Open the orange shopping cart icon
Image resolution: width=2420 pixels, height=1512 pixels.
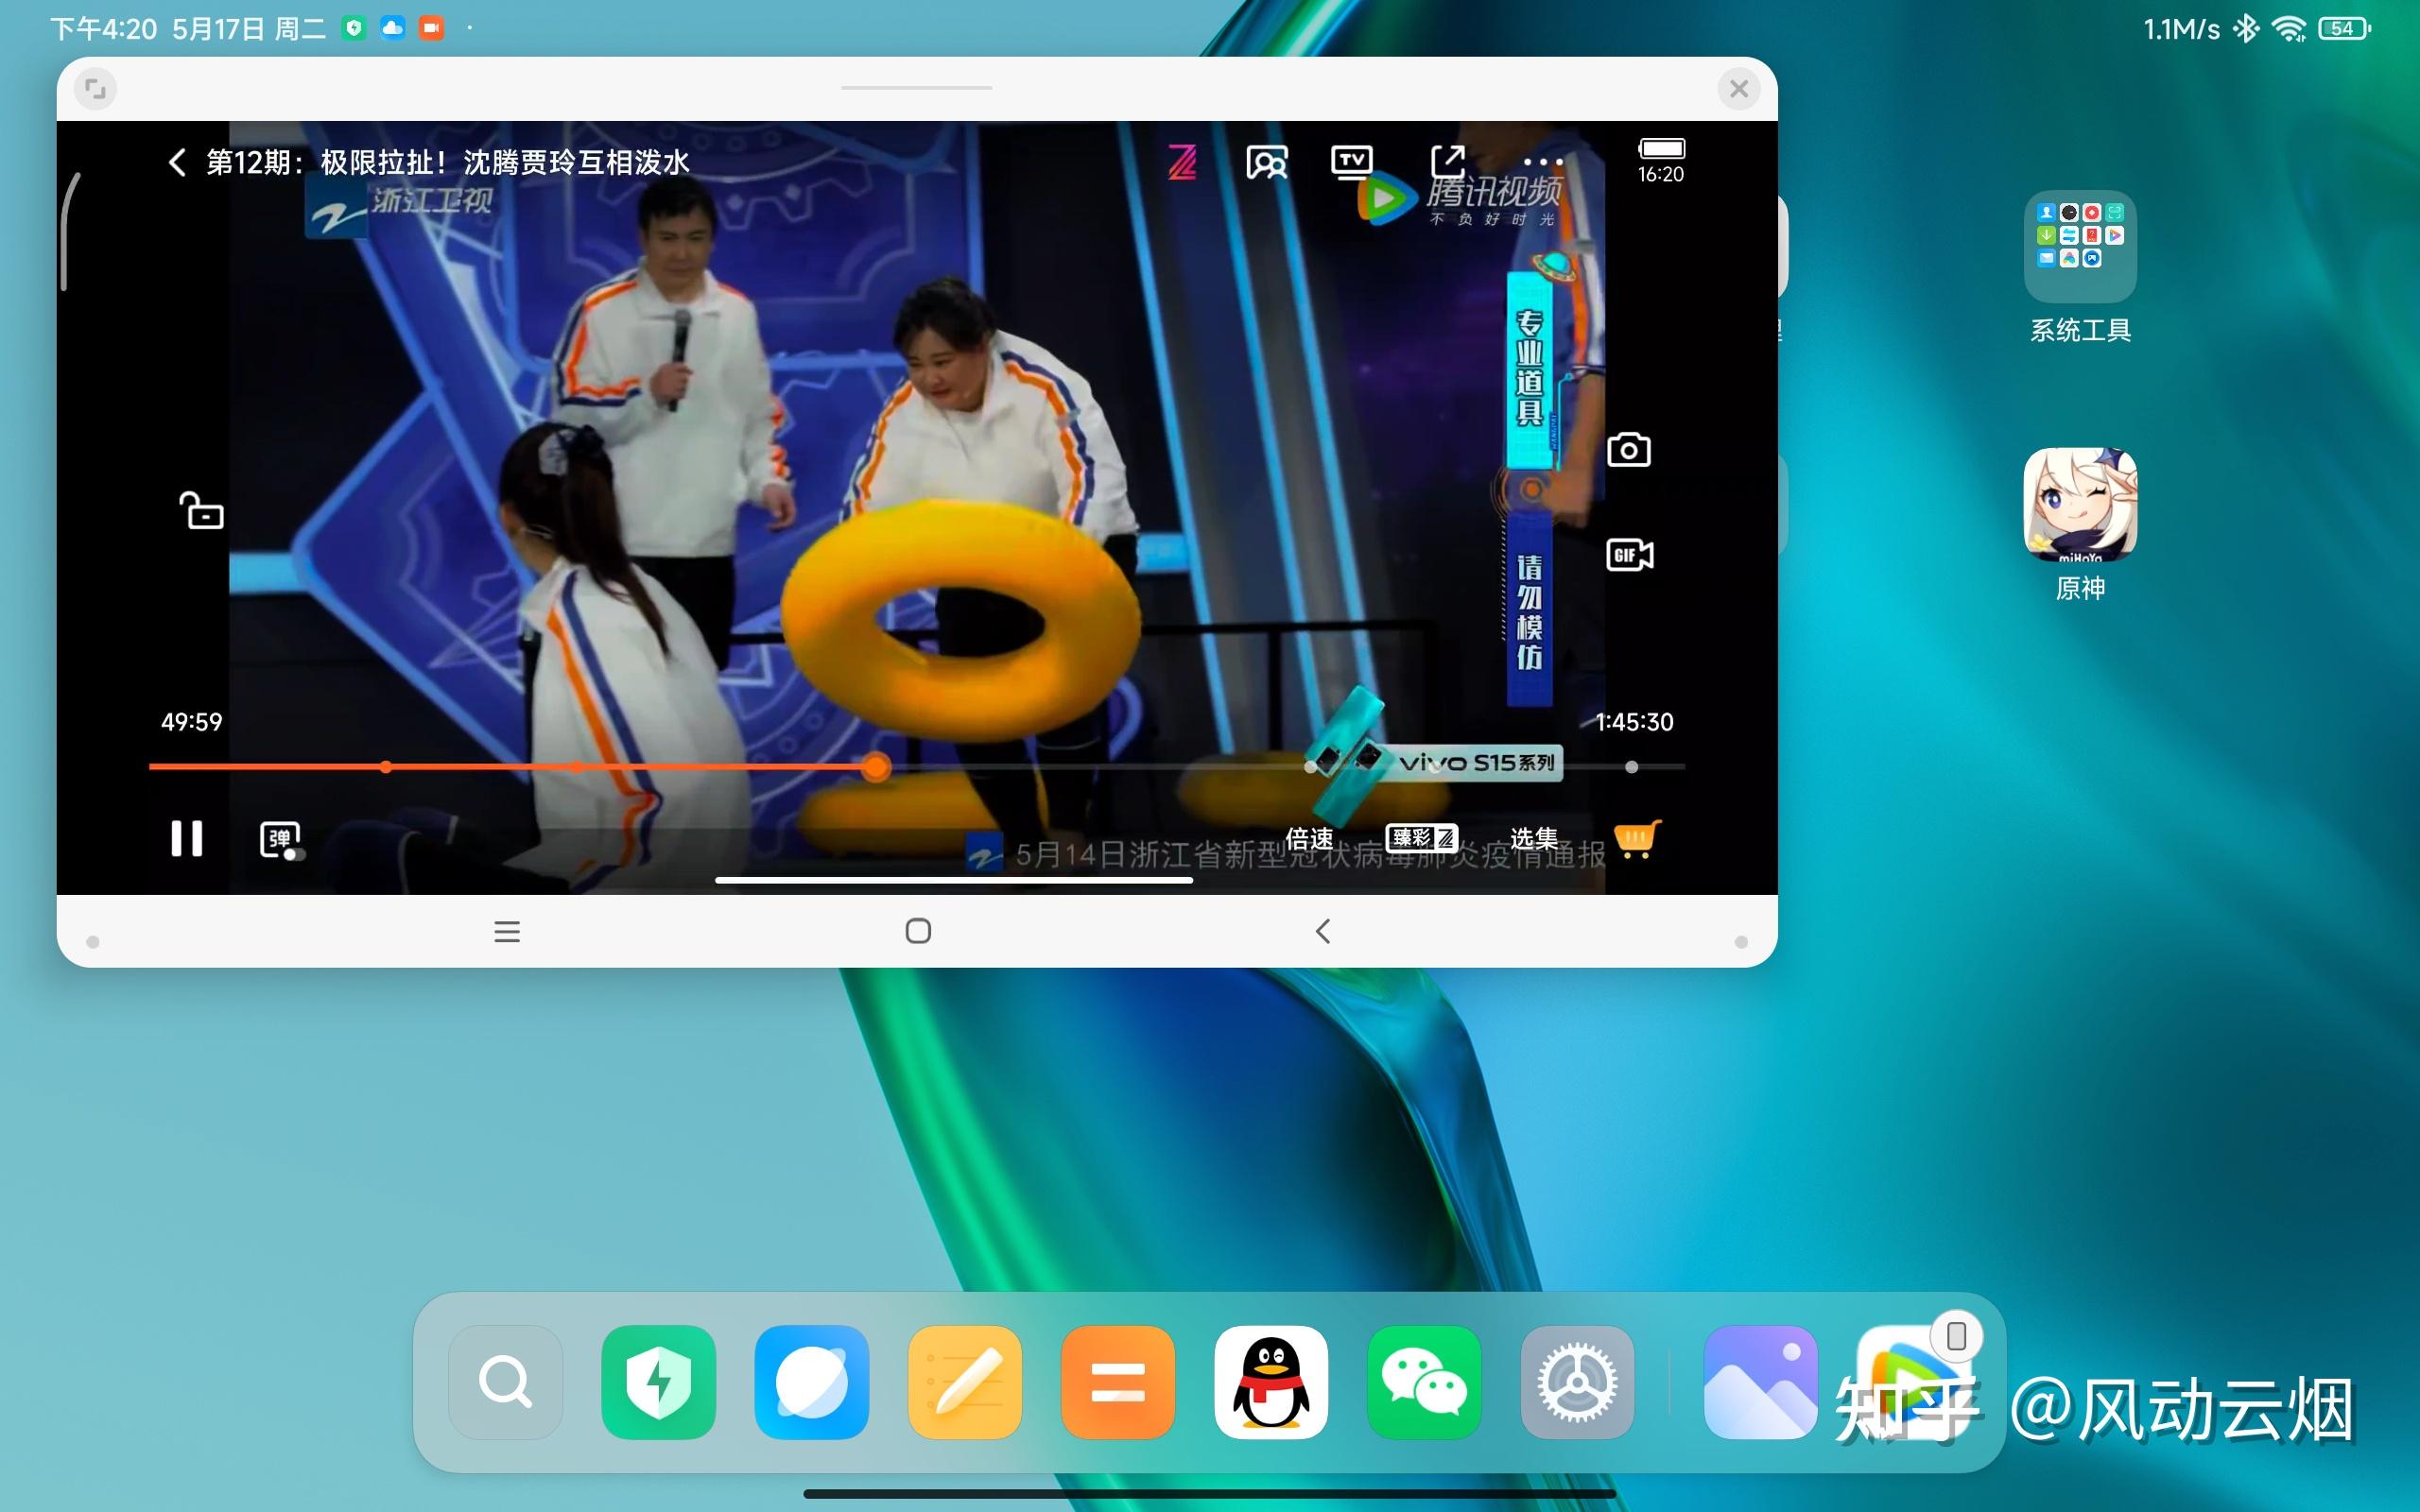[x=1637, y=838]
